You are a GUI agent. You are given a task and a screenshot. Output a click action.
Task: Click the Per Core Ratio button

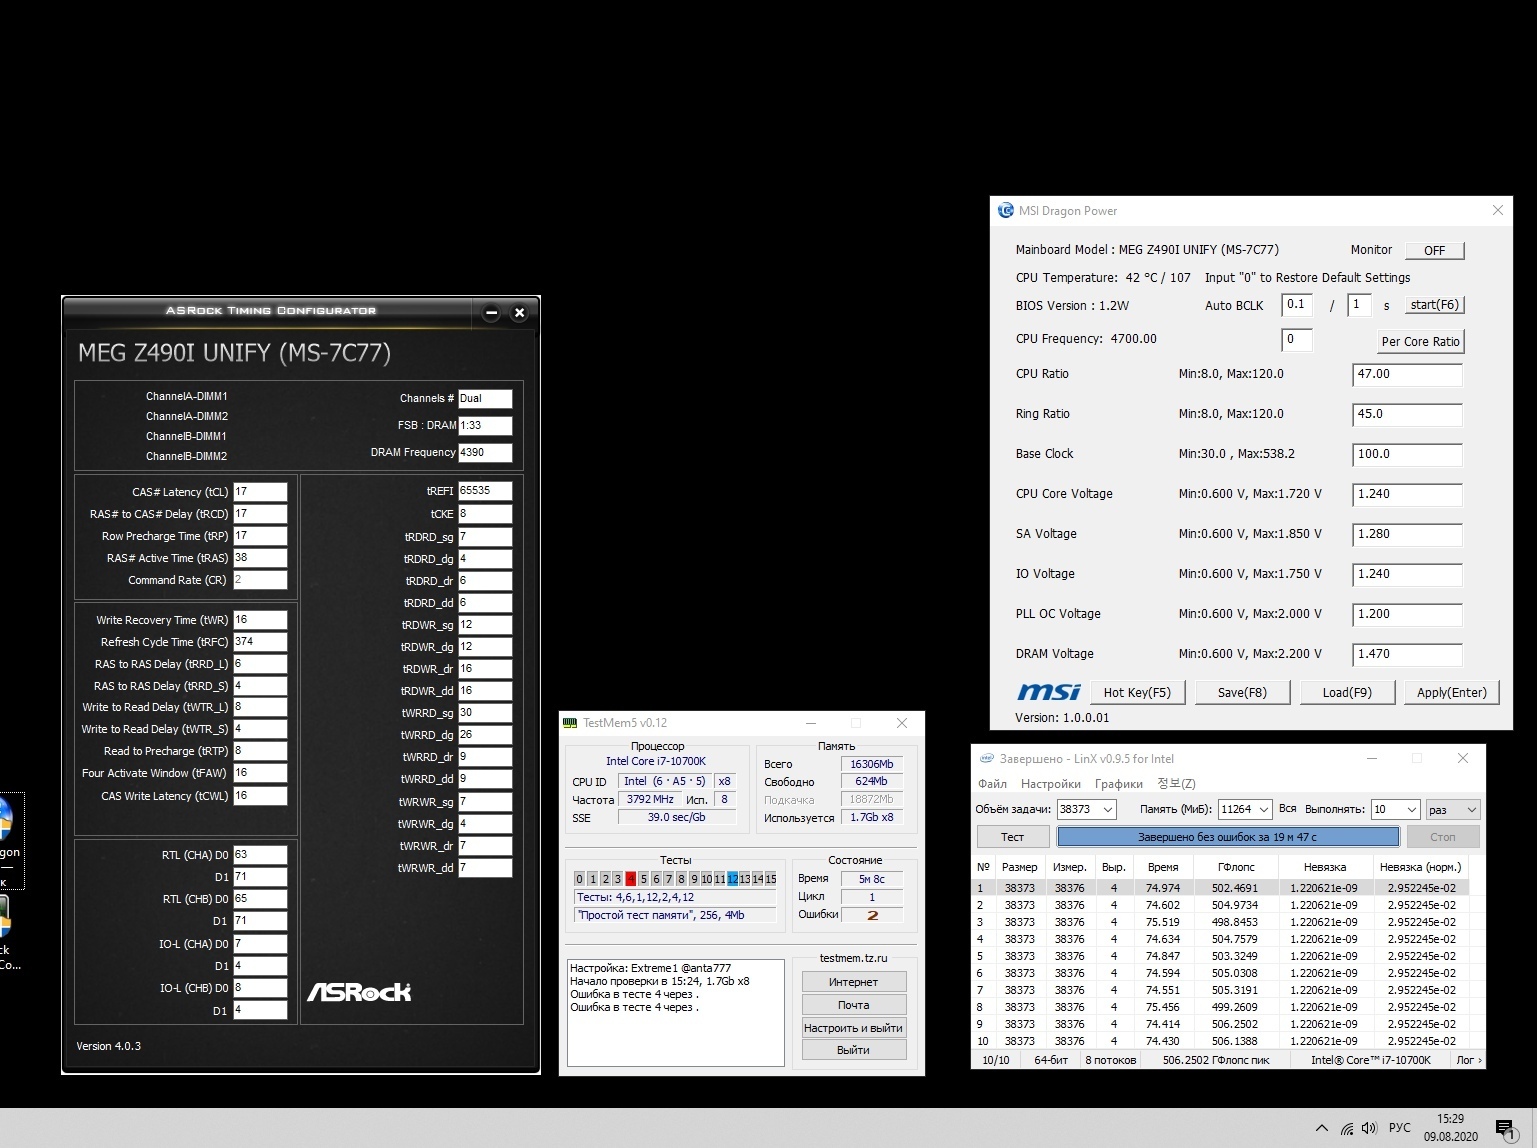(x=1420, y=341)
